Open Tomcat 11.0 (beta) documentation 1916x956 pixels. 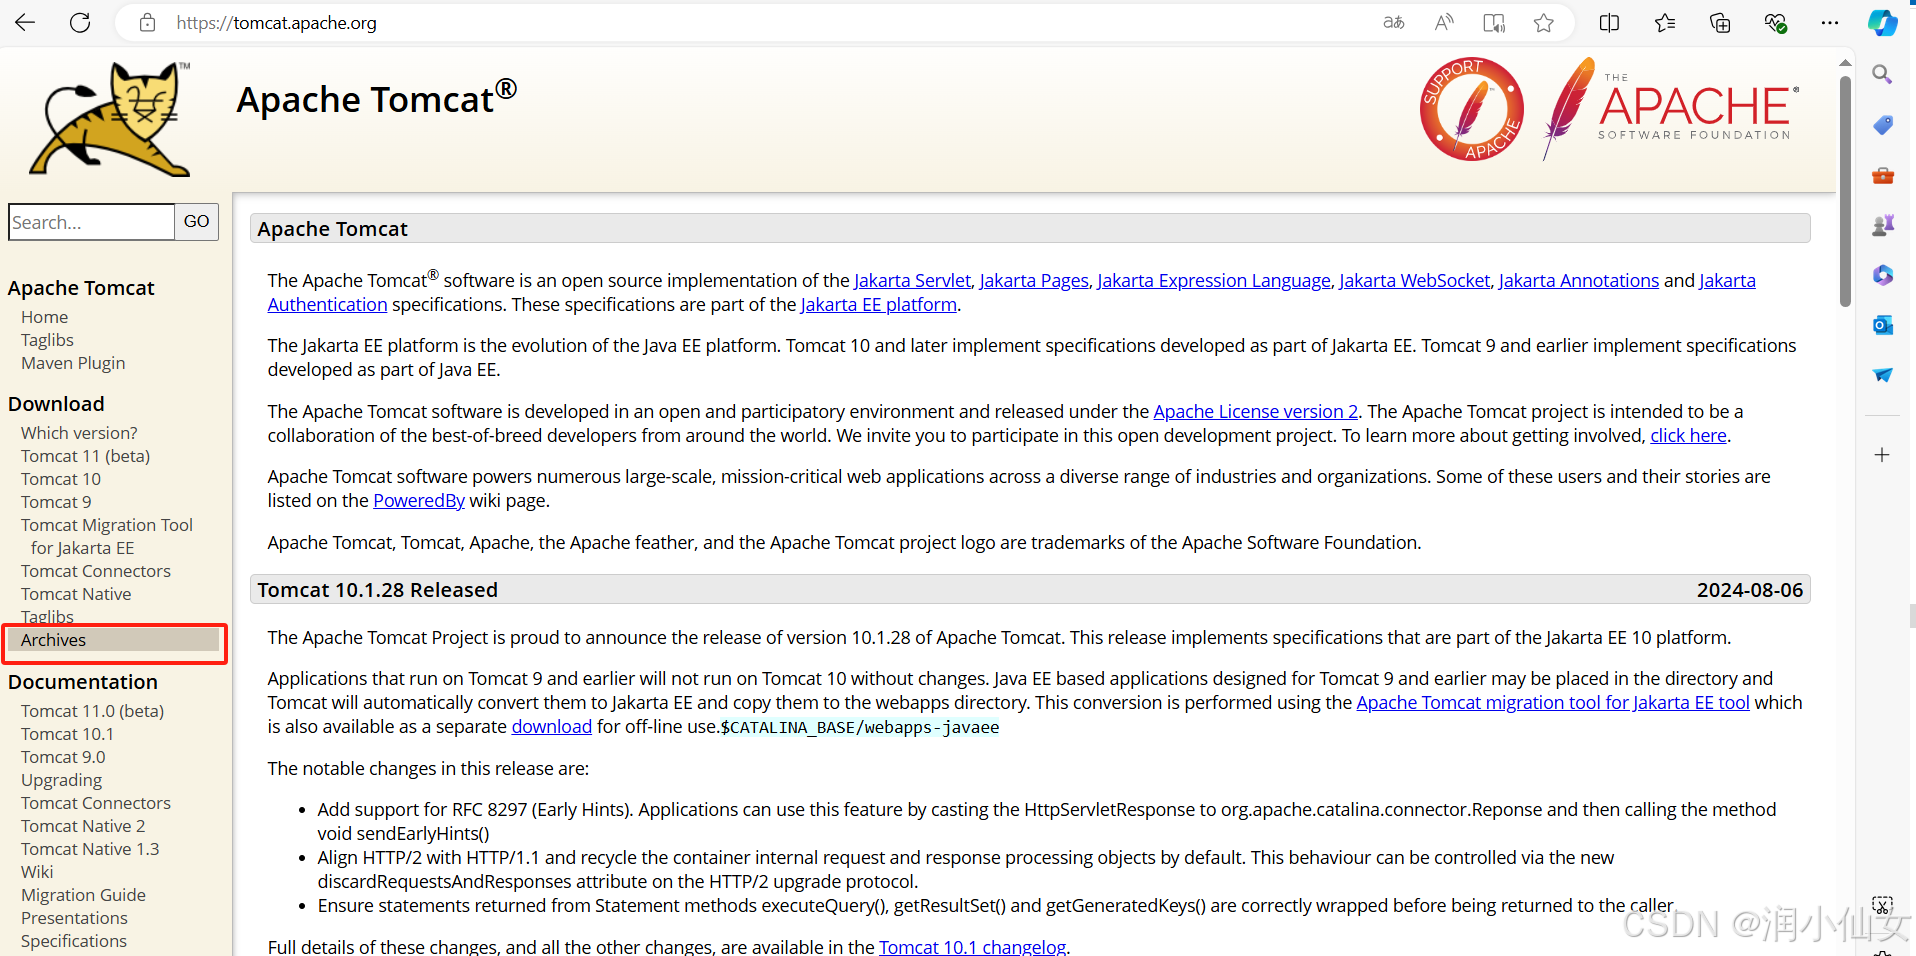pyautogui.click(x=92, y=711)
